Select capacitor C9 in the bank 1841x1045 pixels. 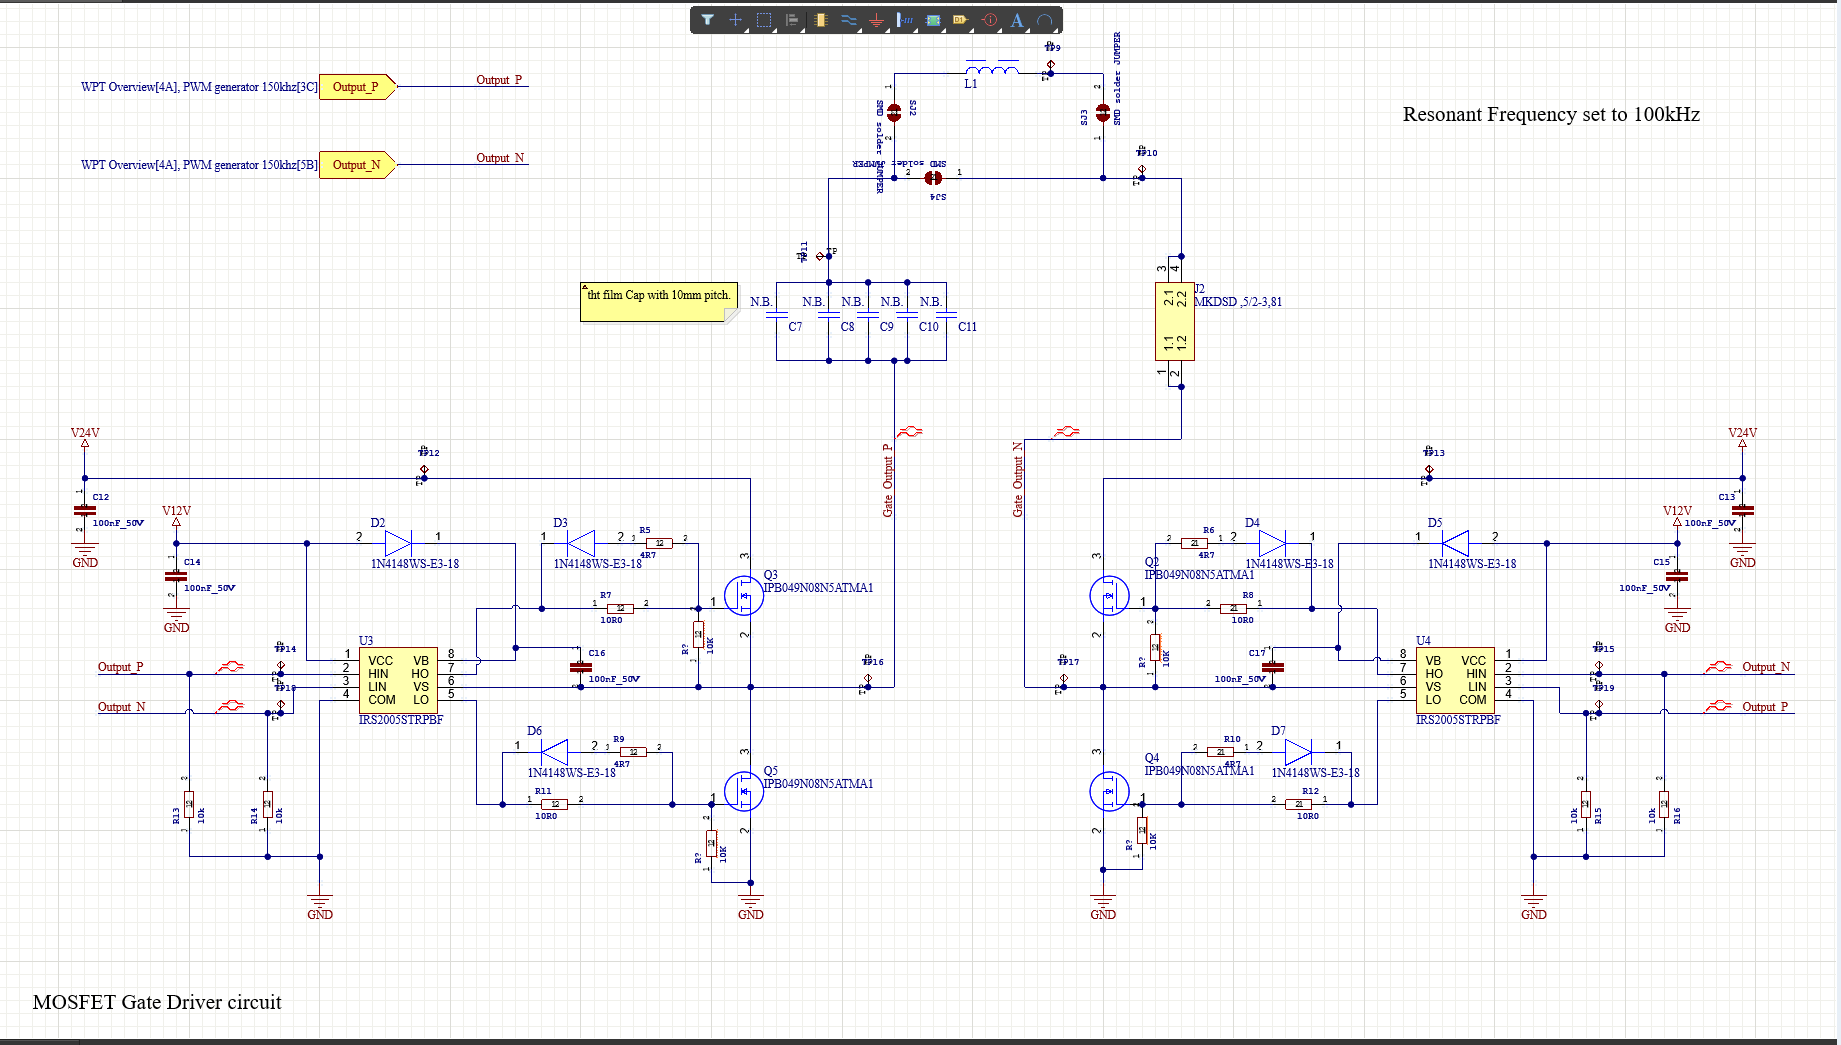pyautogui.click(x=868, y=315)
